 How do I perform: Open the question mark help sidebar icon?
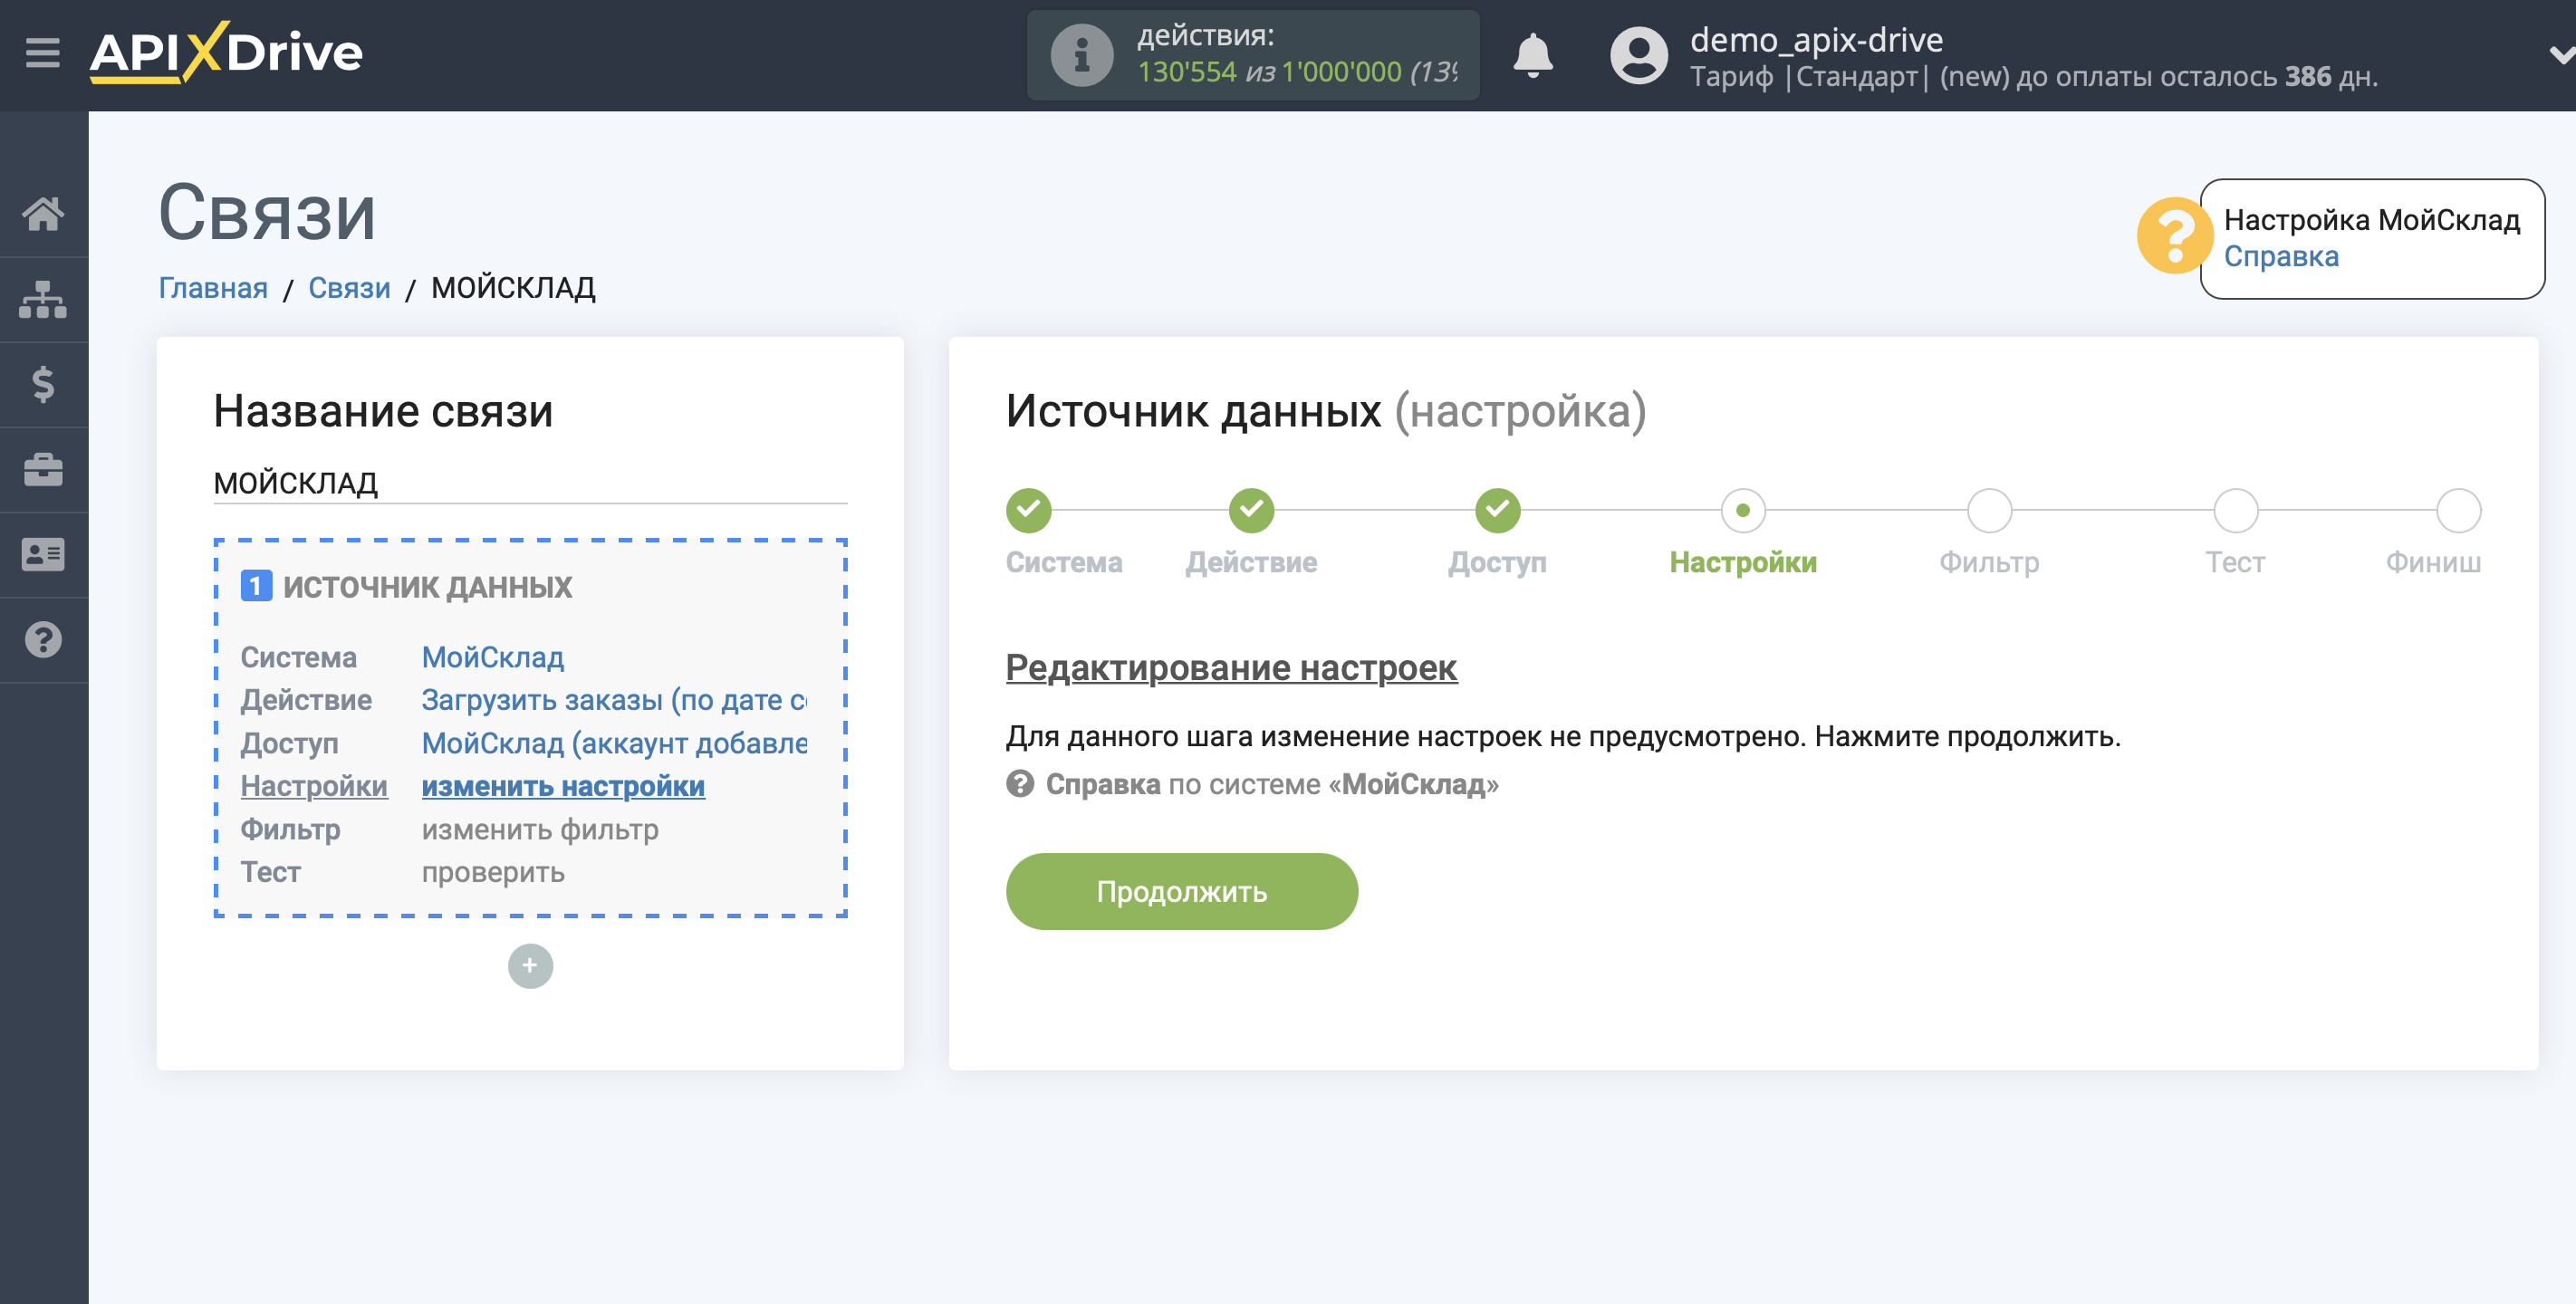43,640
